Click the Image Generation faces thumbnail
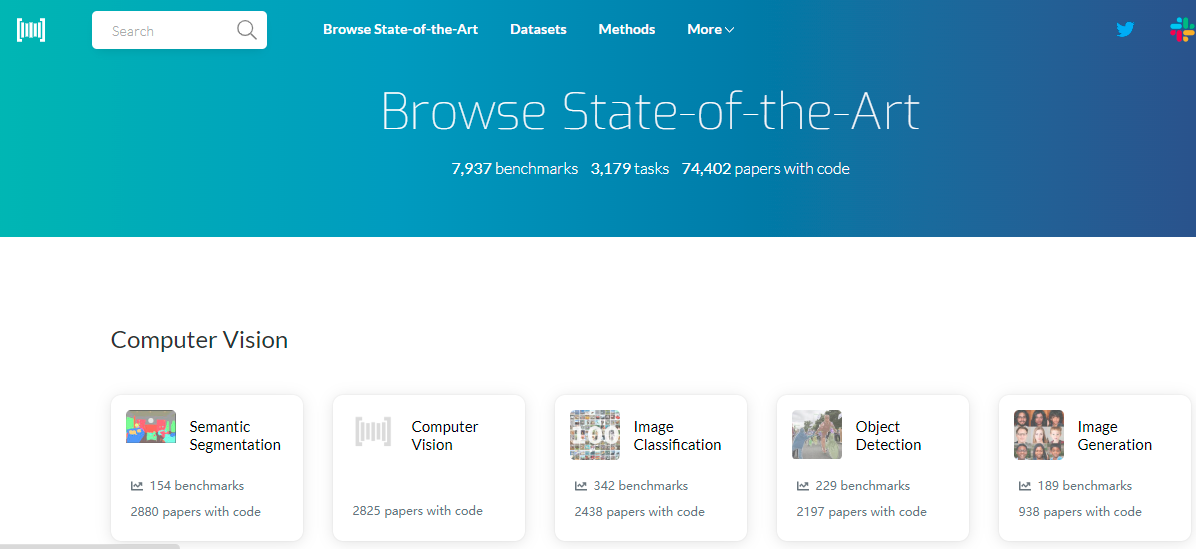1196x549 pixels. coord(1039,435)
